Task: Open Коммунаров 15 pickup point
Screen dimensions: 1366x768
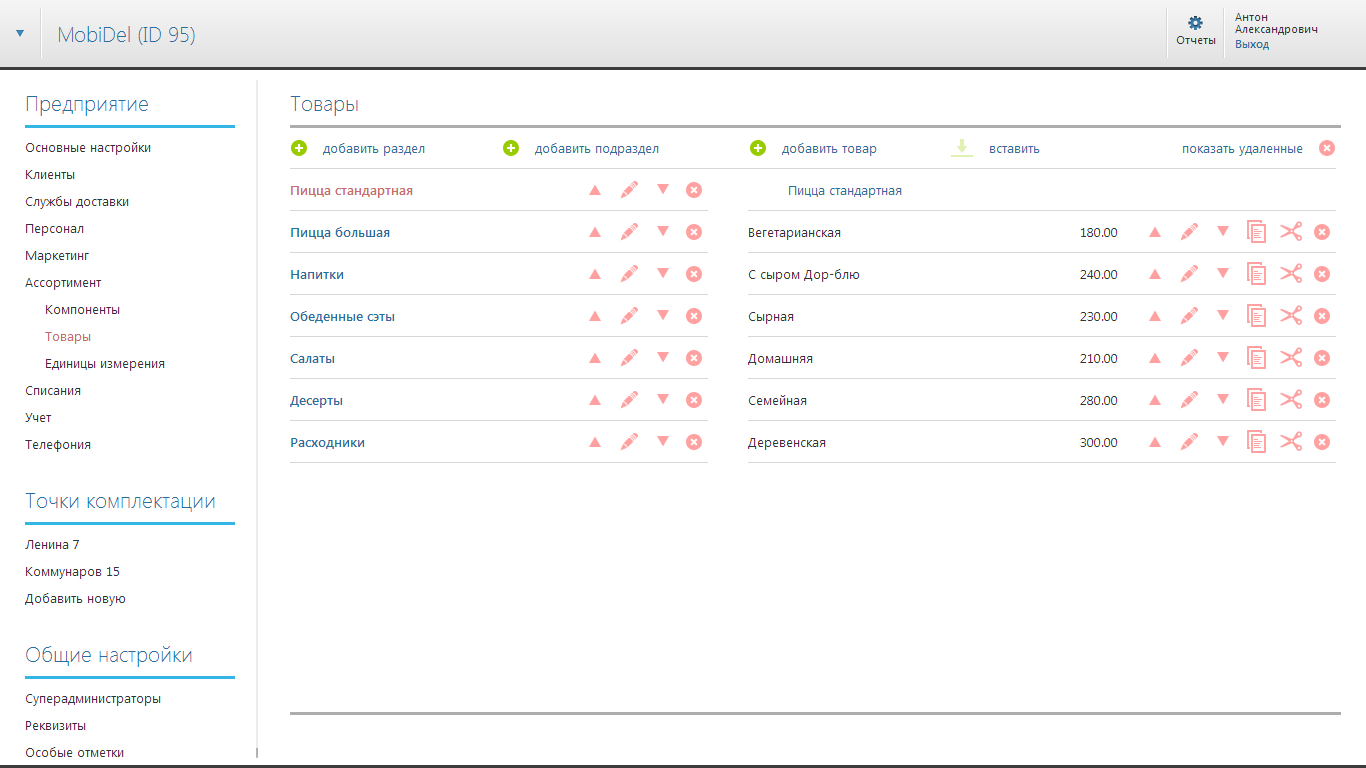Action: (72, 572)
